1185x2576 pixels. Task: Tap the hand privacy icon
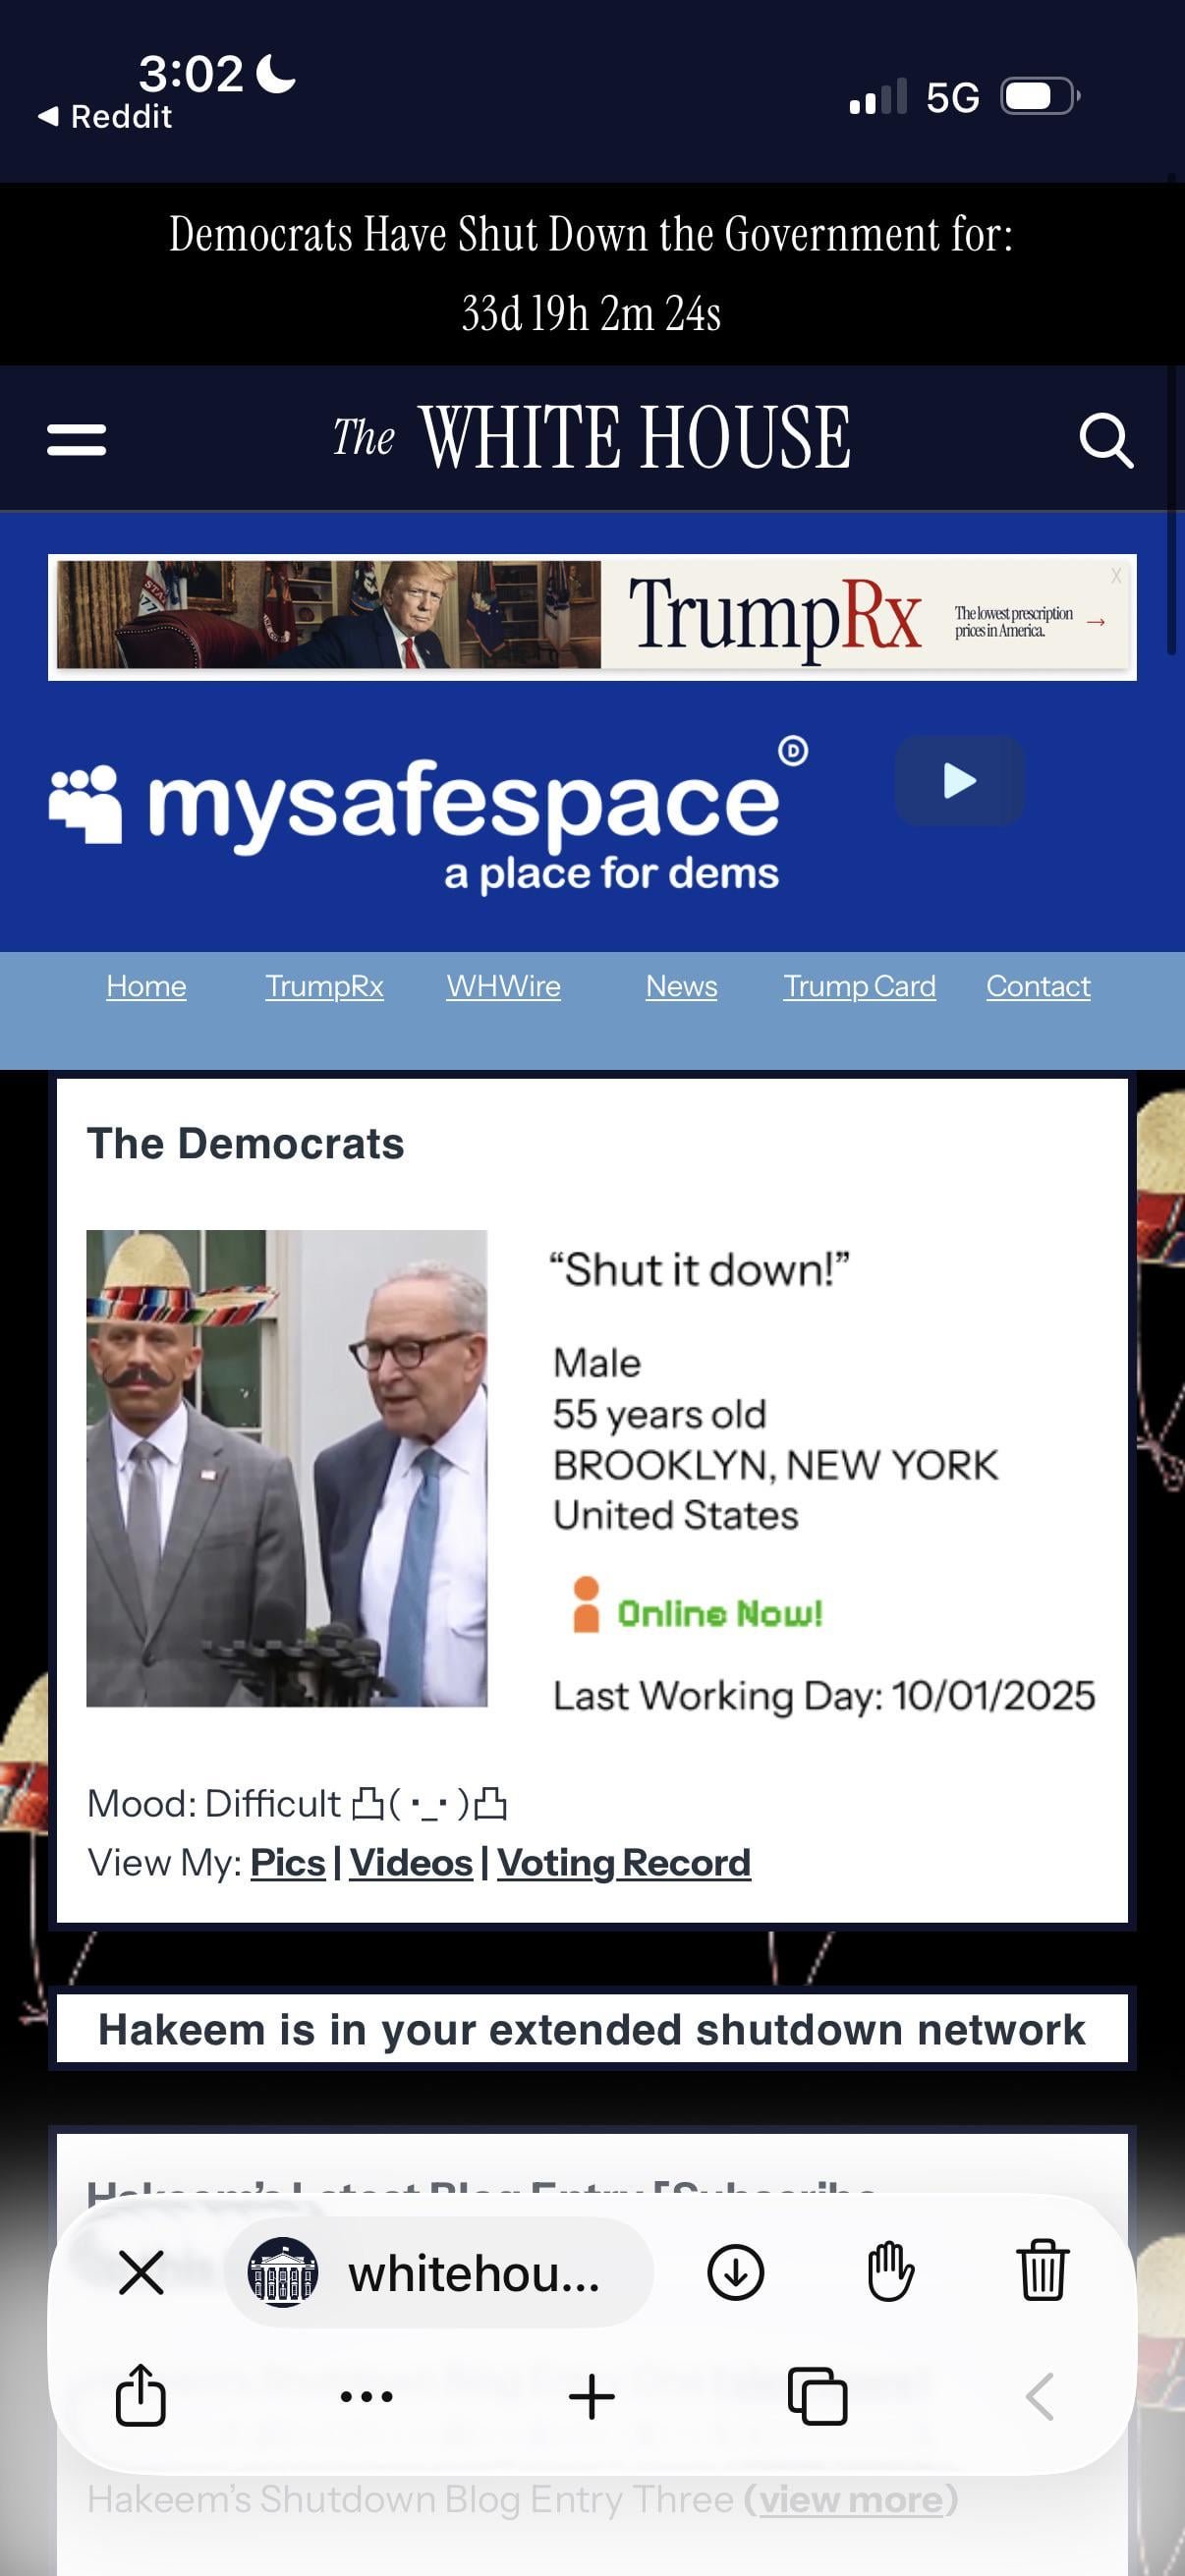coord(889,2272)
